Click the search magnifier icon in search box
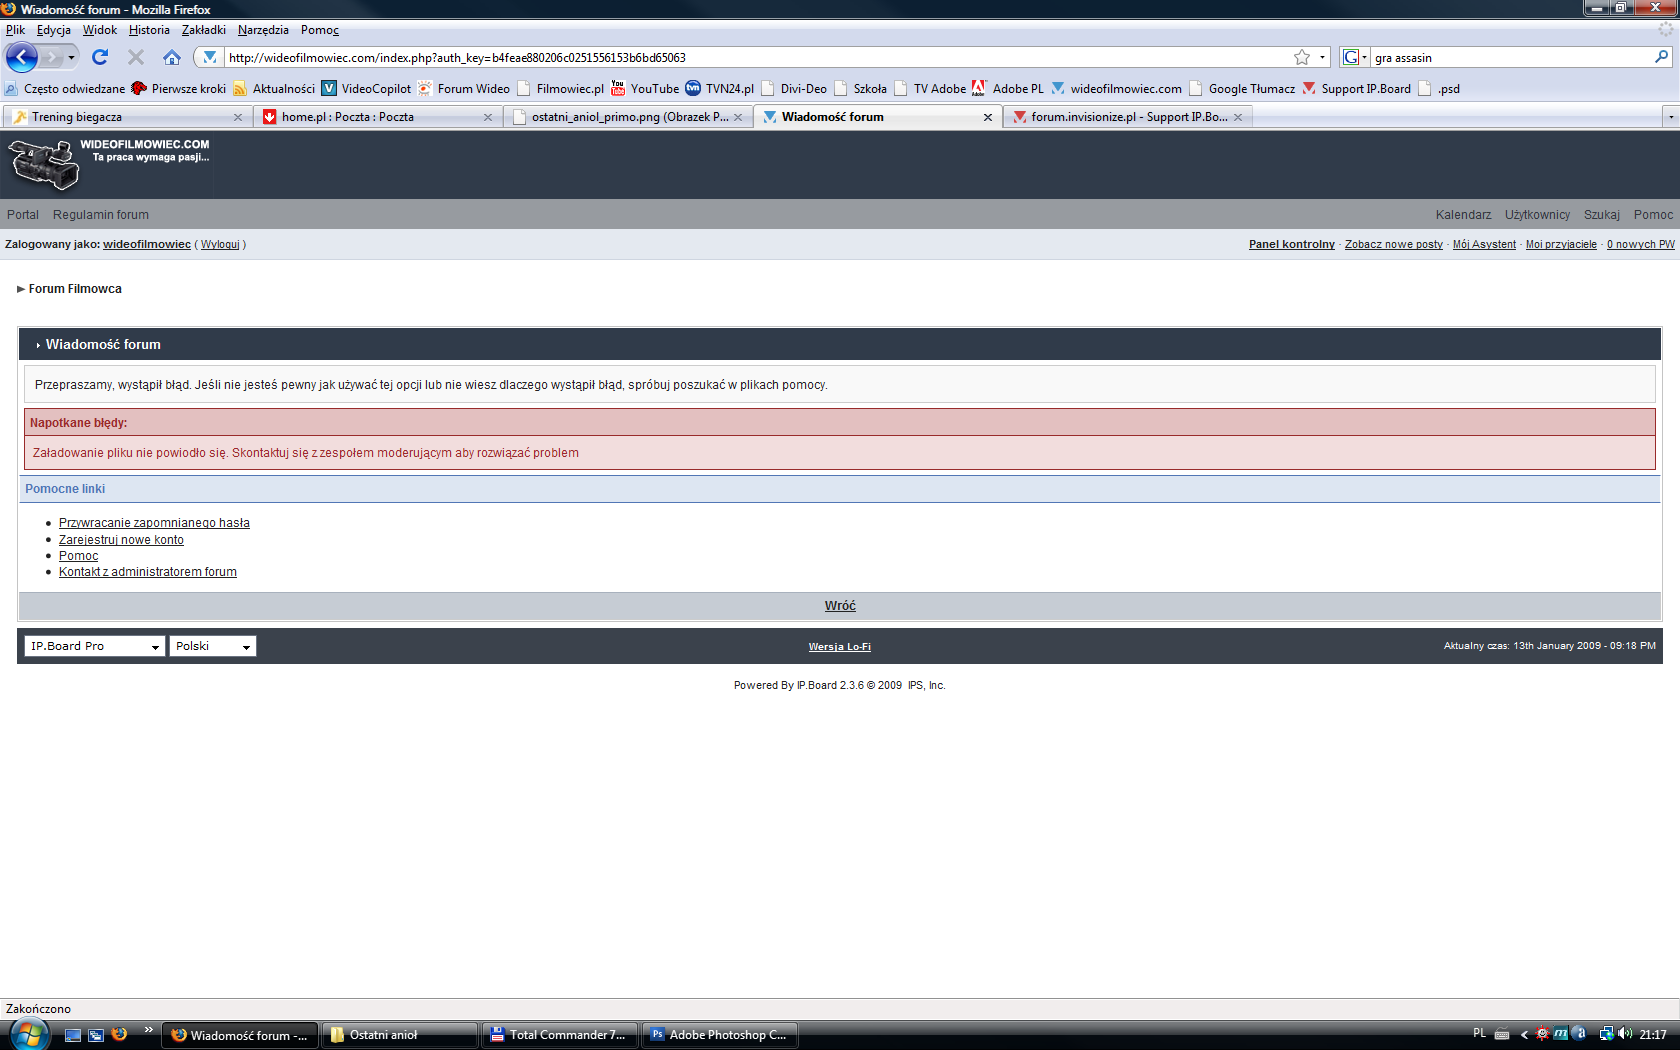This screenshot has width=1680, height=1050. (1661, 57)
